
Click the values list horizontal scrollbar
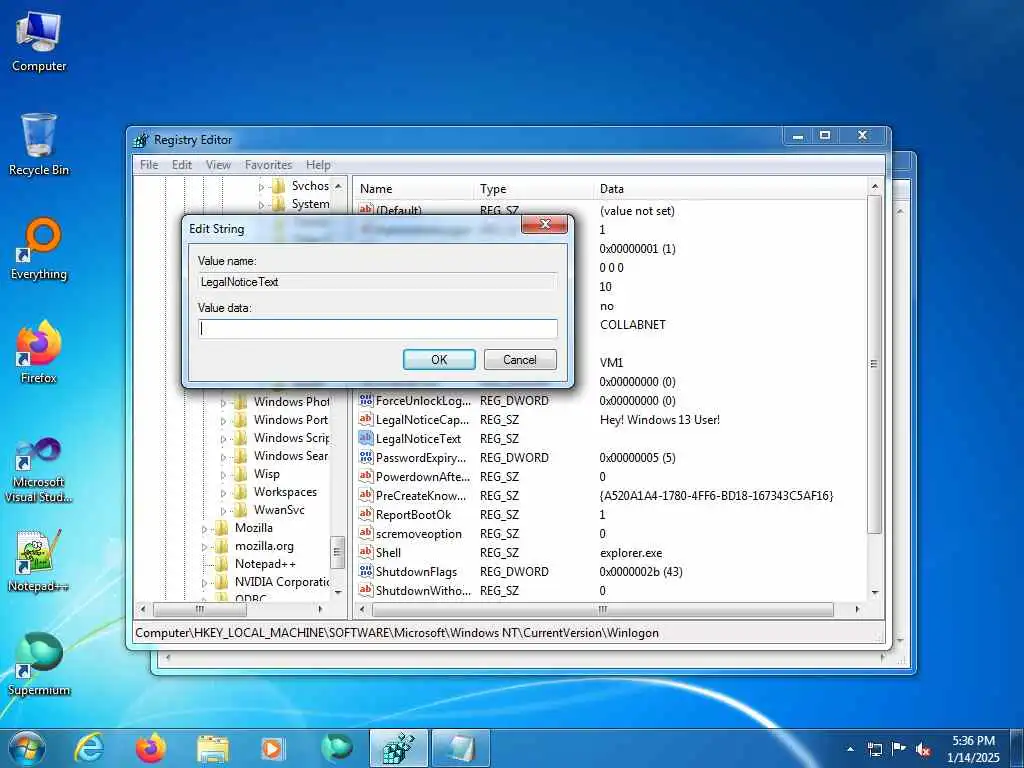point(602,609)
